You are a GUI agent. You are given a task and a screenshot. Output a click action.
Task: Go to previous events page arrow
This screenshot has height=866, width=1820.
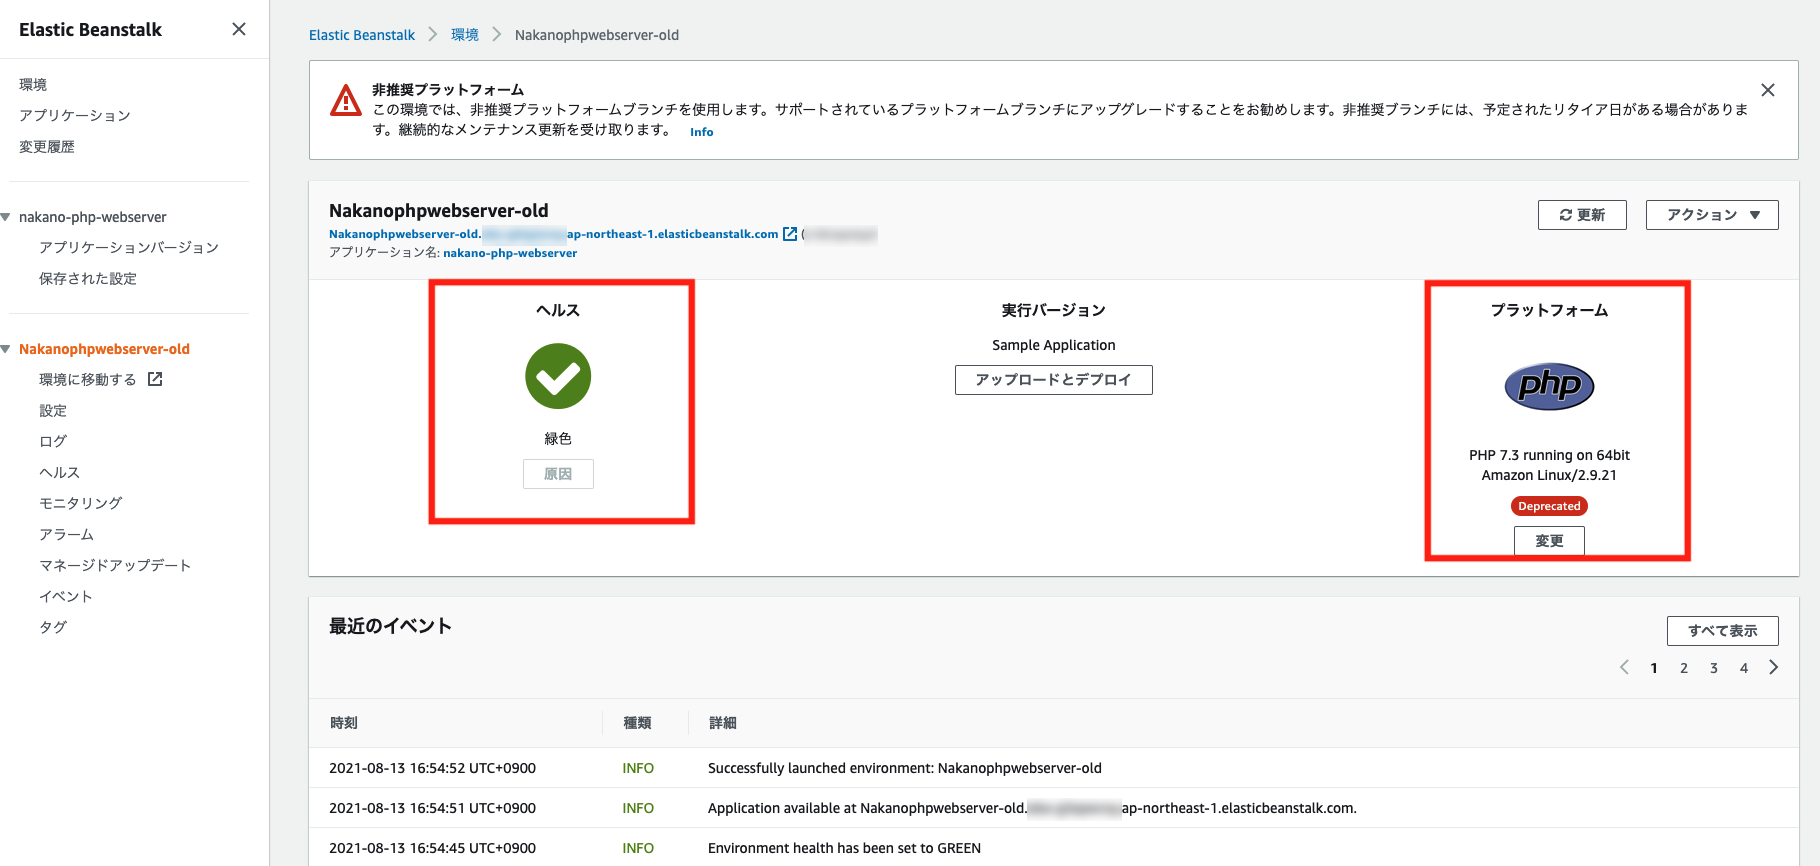[x=1624, y=667]
